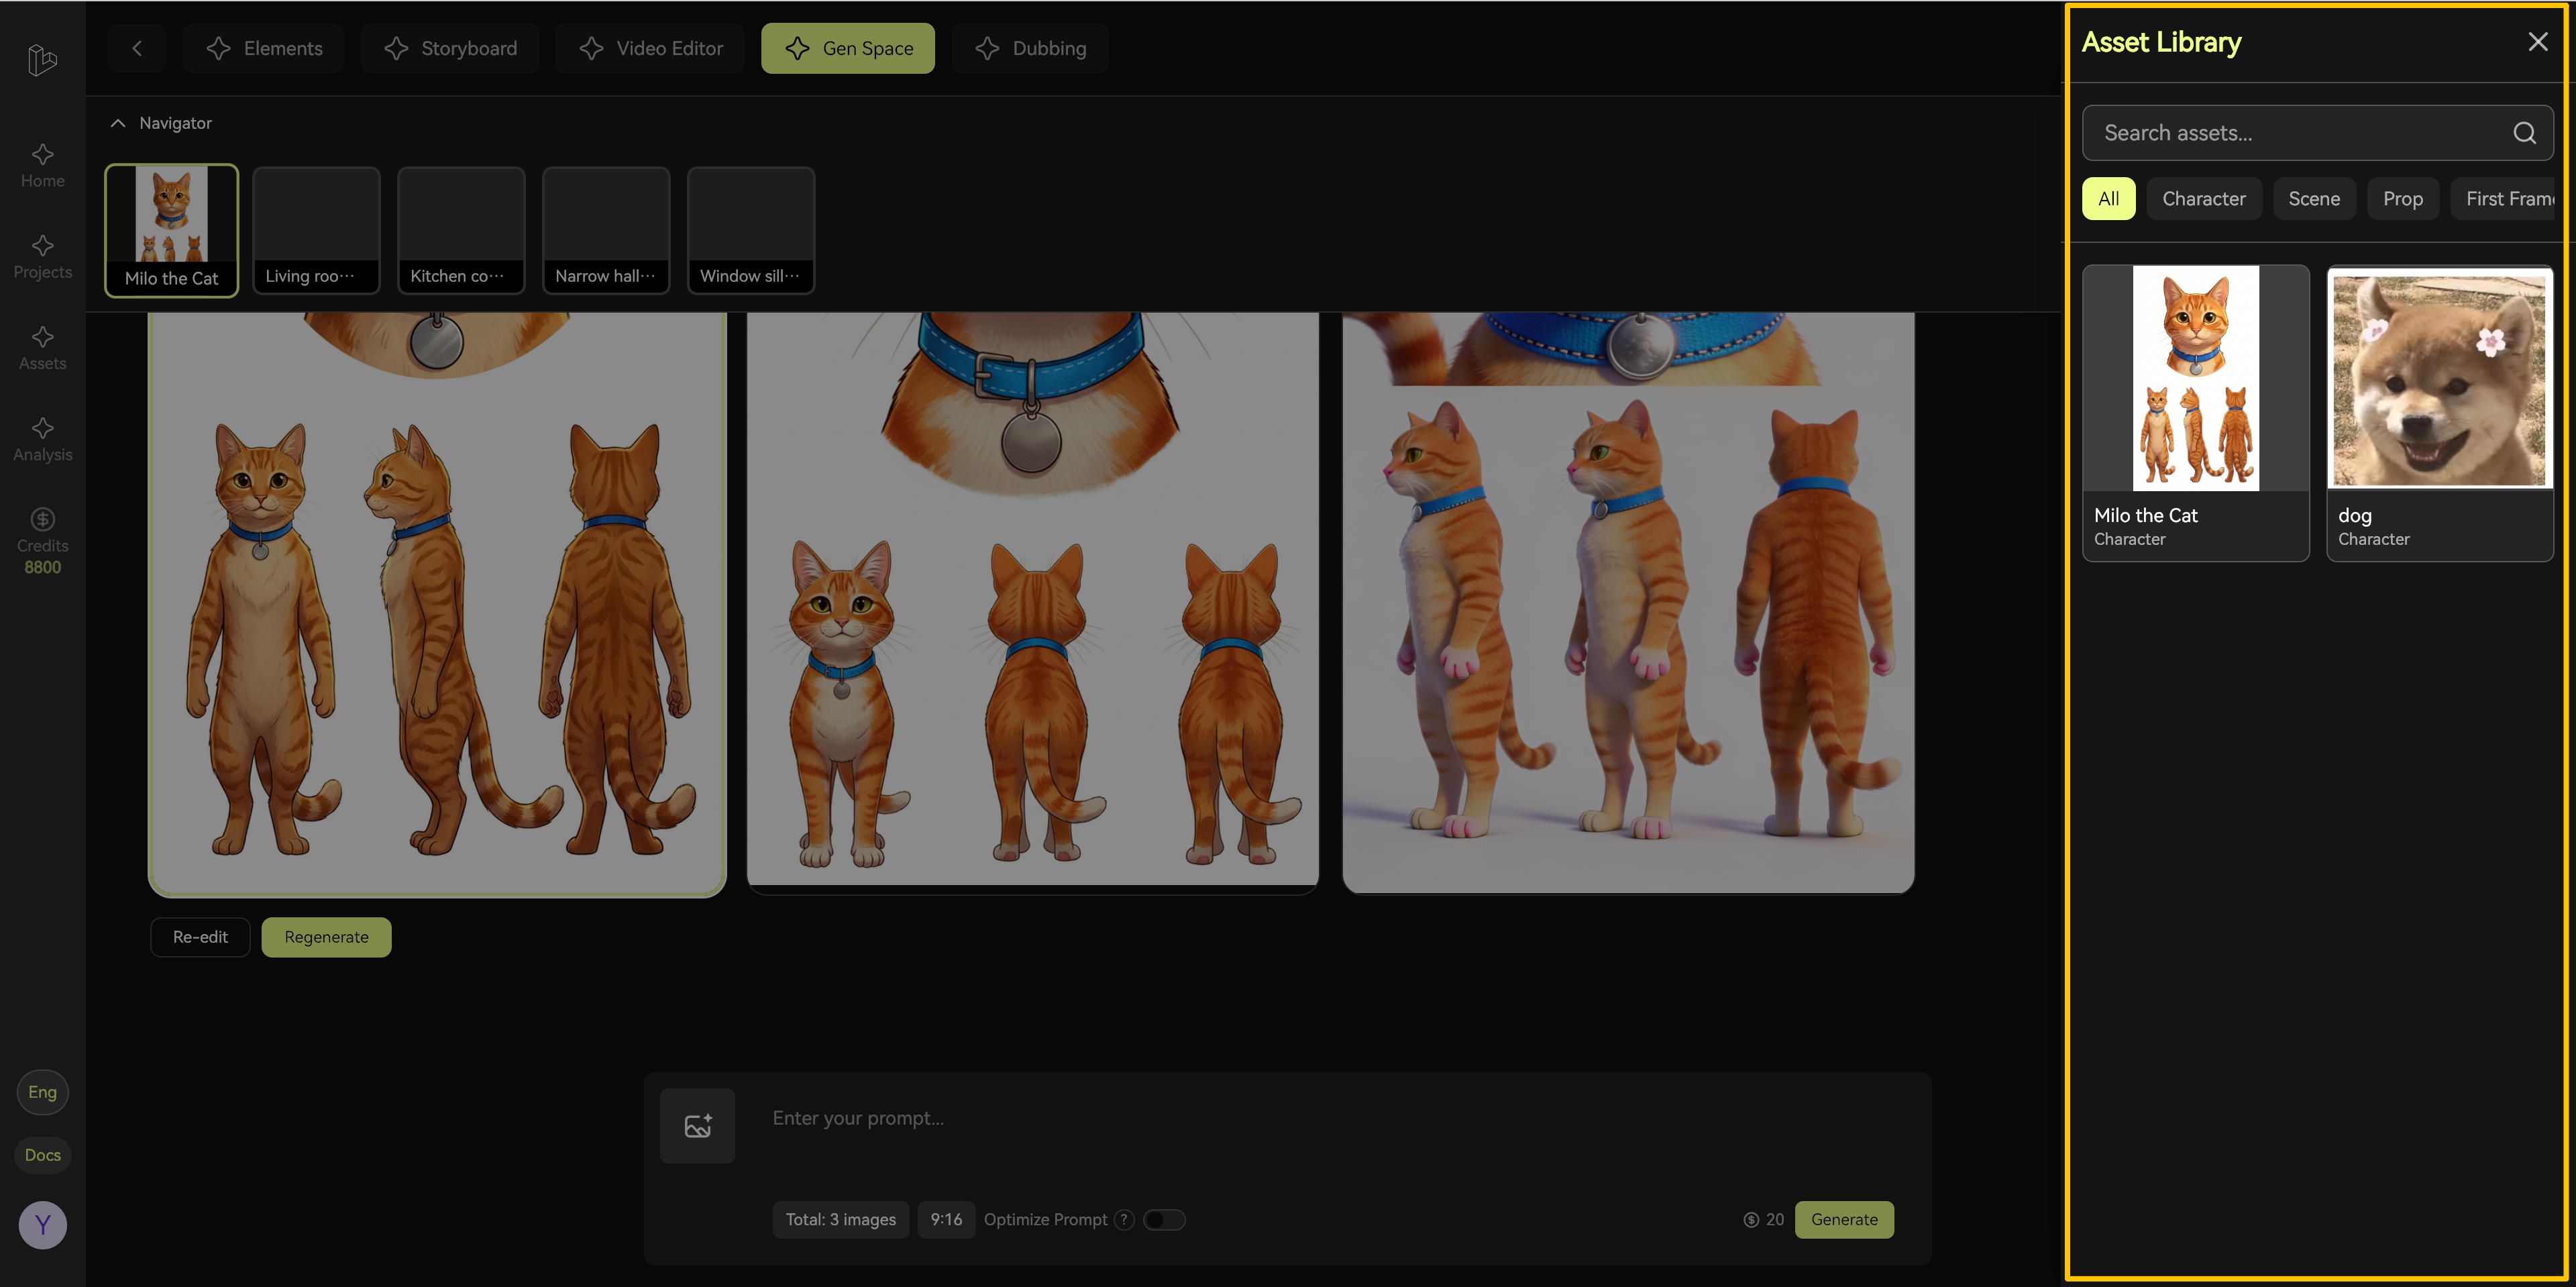Open the Projects sidebar icon
This screenshot has width=2576, height=1287.
(42, 246)
